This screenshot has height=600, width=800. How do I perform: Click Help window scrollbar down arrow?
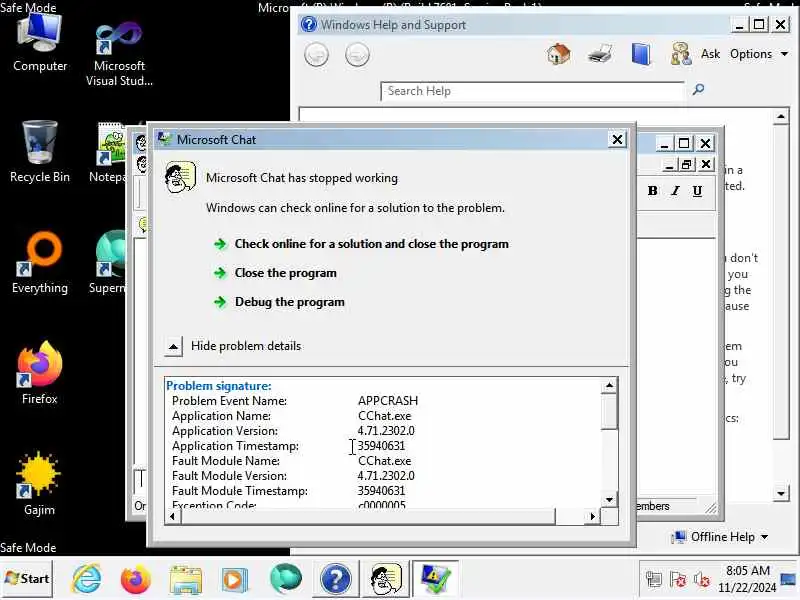click(781, 493)
